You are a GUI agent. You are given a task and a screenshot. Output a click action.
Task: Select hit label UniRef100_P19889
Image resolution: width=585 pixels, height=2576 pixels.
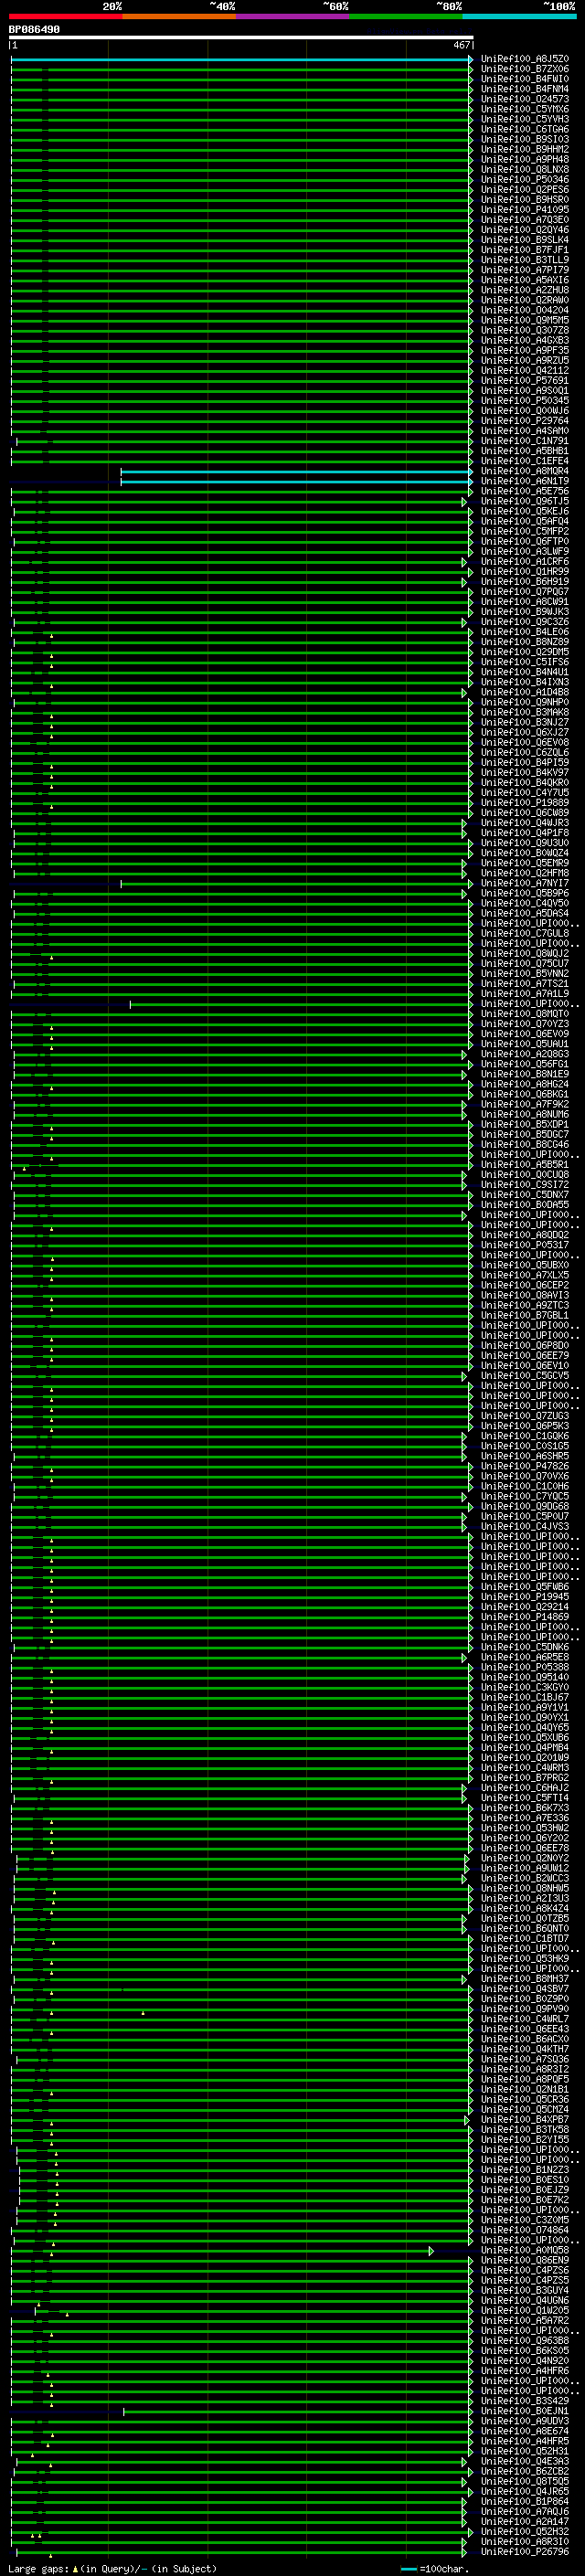click(x=525, y=802)
